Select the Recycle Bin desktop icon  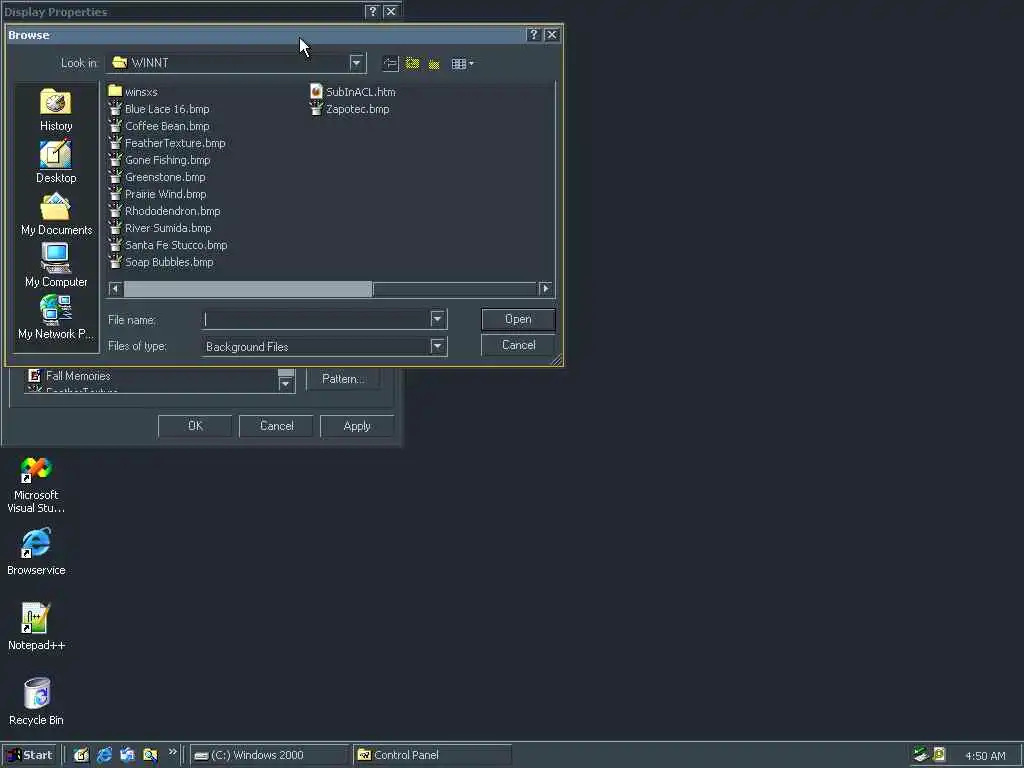pyautogui.click(x=36, y=701)
